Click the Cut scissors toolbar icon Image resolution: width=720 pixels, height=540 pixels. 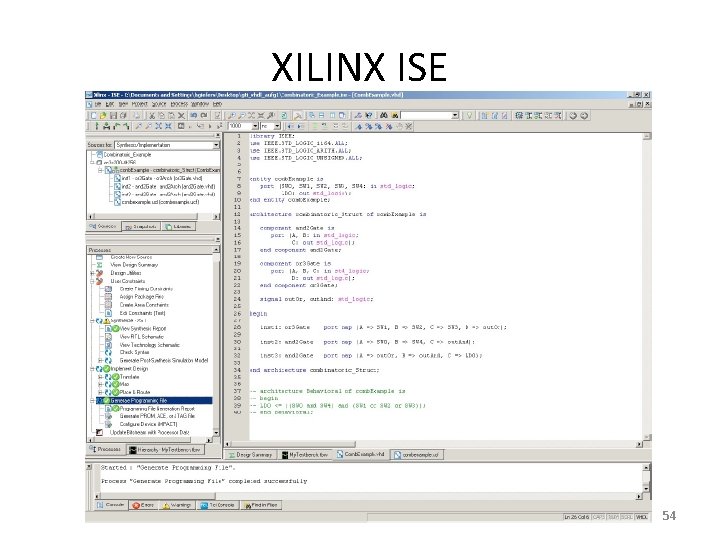click(152, 116)
